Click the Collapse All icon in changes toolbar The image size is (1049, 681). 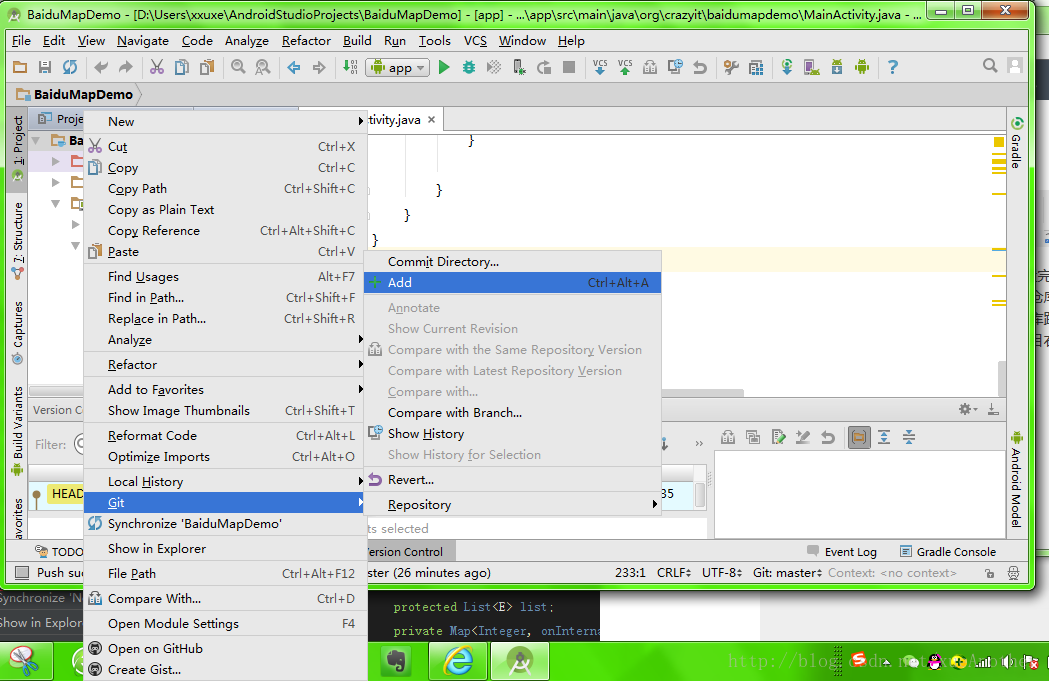[909, 437]
